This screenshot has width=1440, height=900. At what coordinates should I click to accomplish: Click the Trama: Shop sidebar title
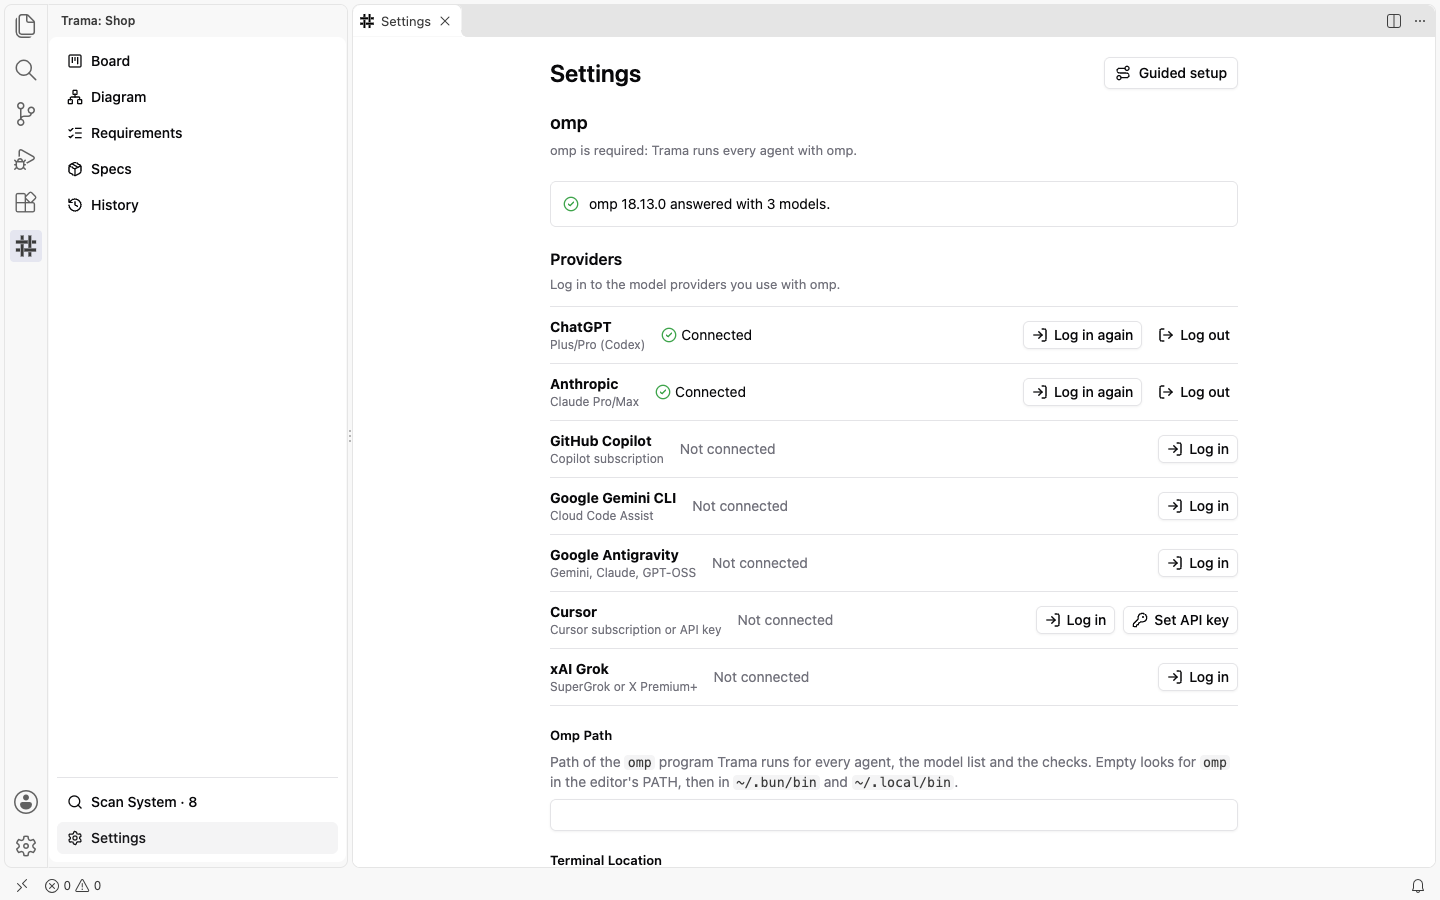tap(98, 21)
